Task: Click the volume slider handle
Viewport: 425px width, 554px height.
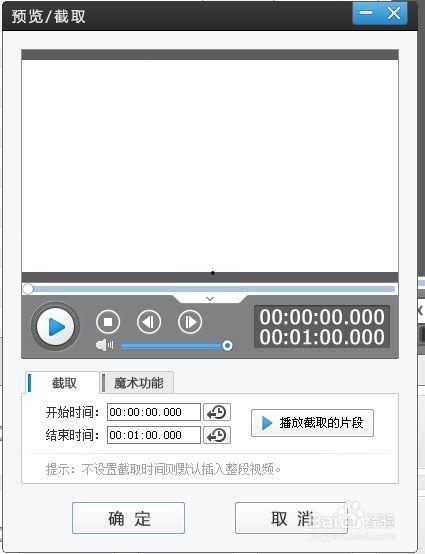Action: click(227, 345)
